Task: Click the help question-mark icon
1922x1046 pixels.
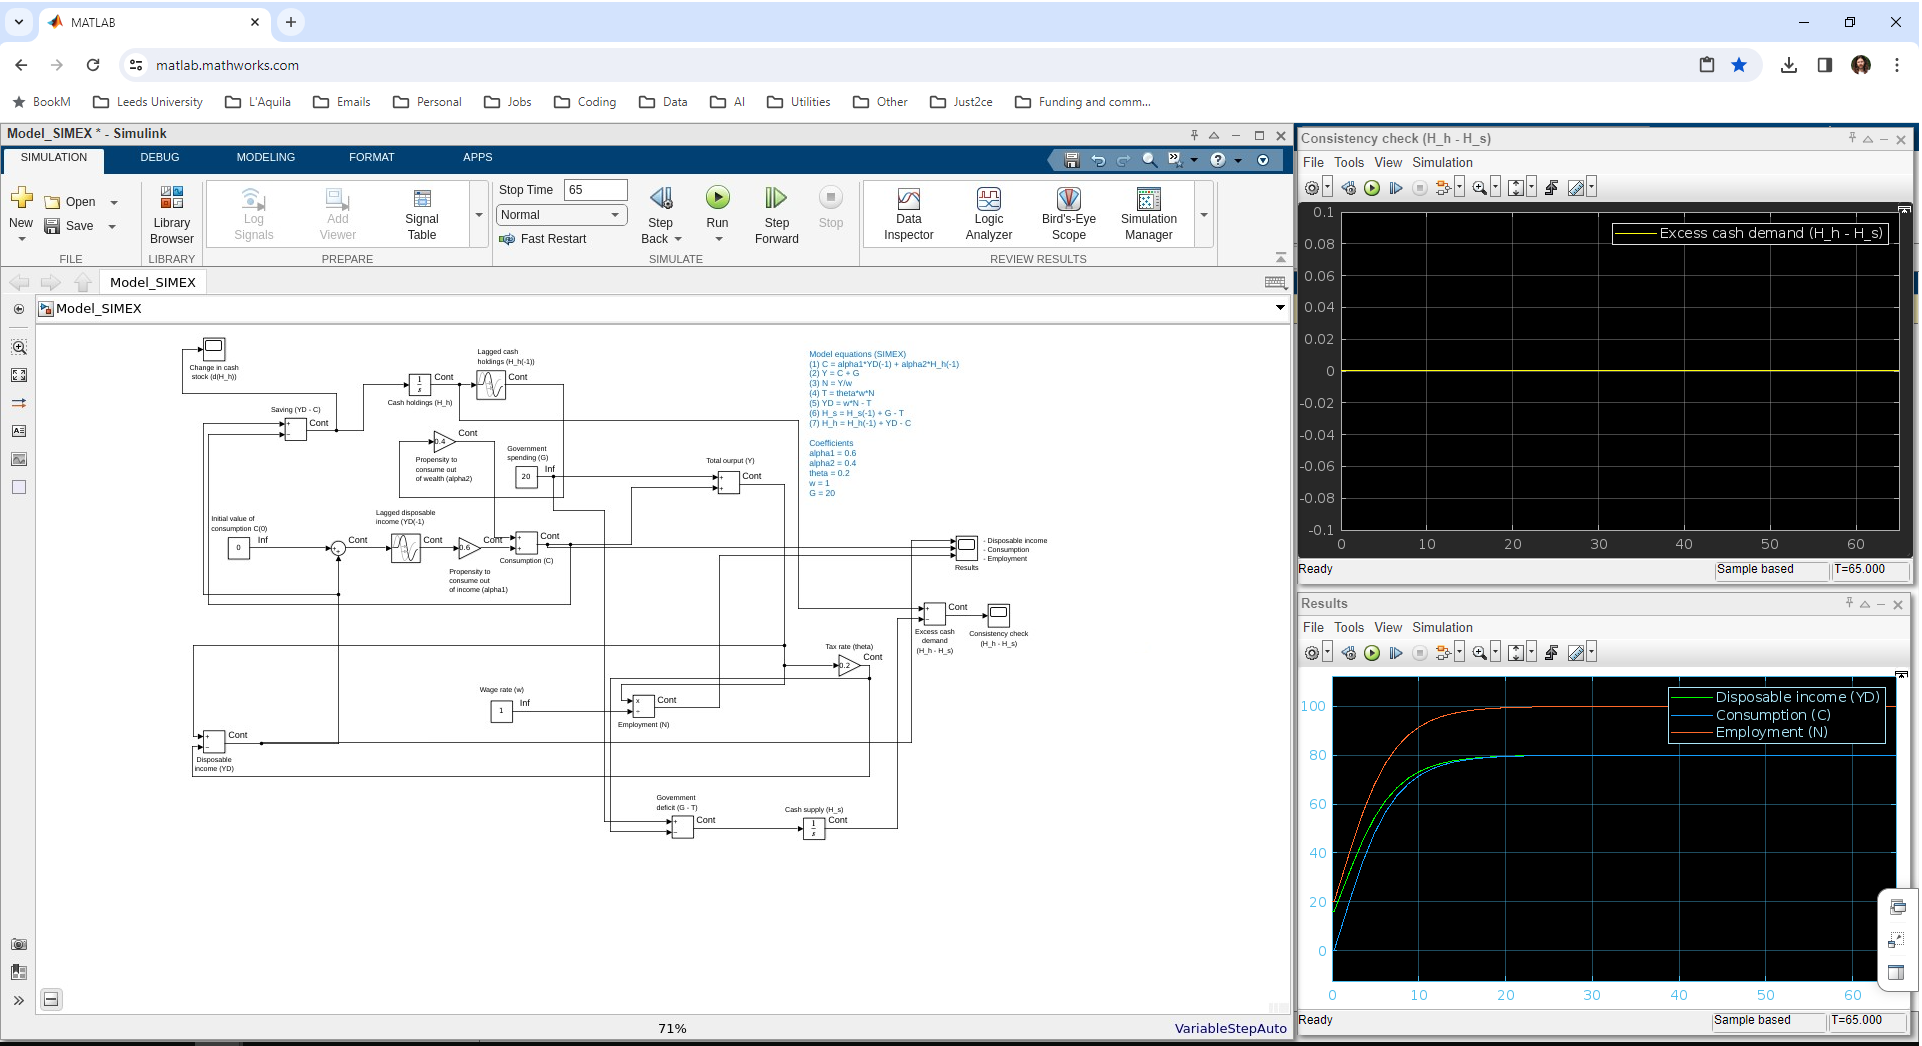Action: point(1217,160)
